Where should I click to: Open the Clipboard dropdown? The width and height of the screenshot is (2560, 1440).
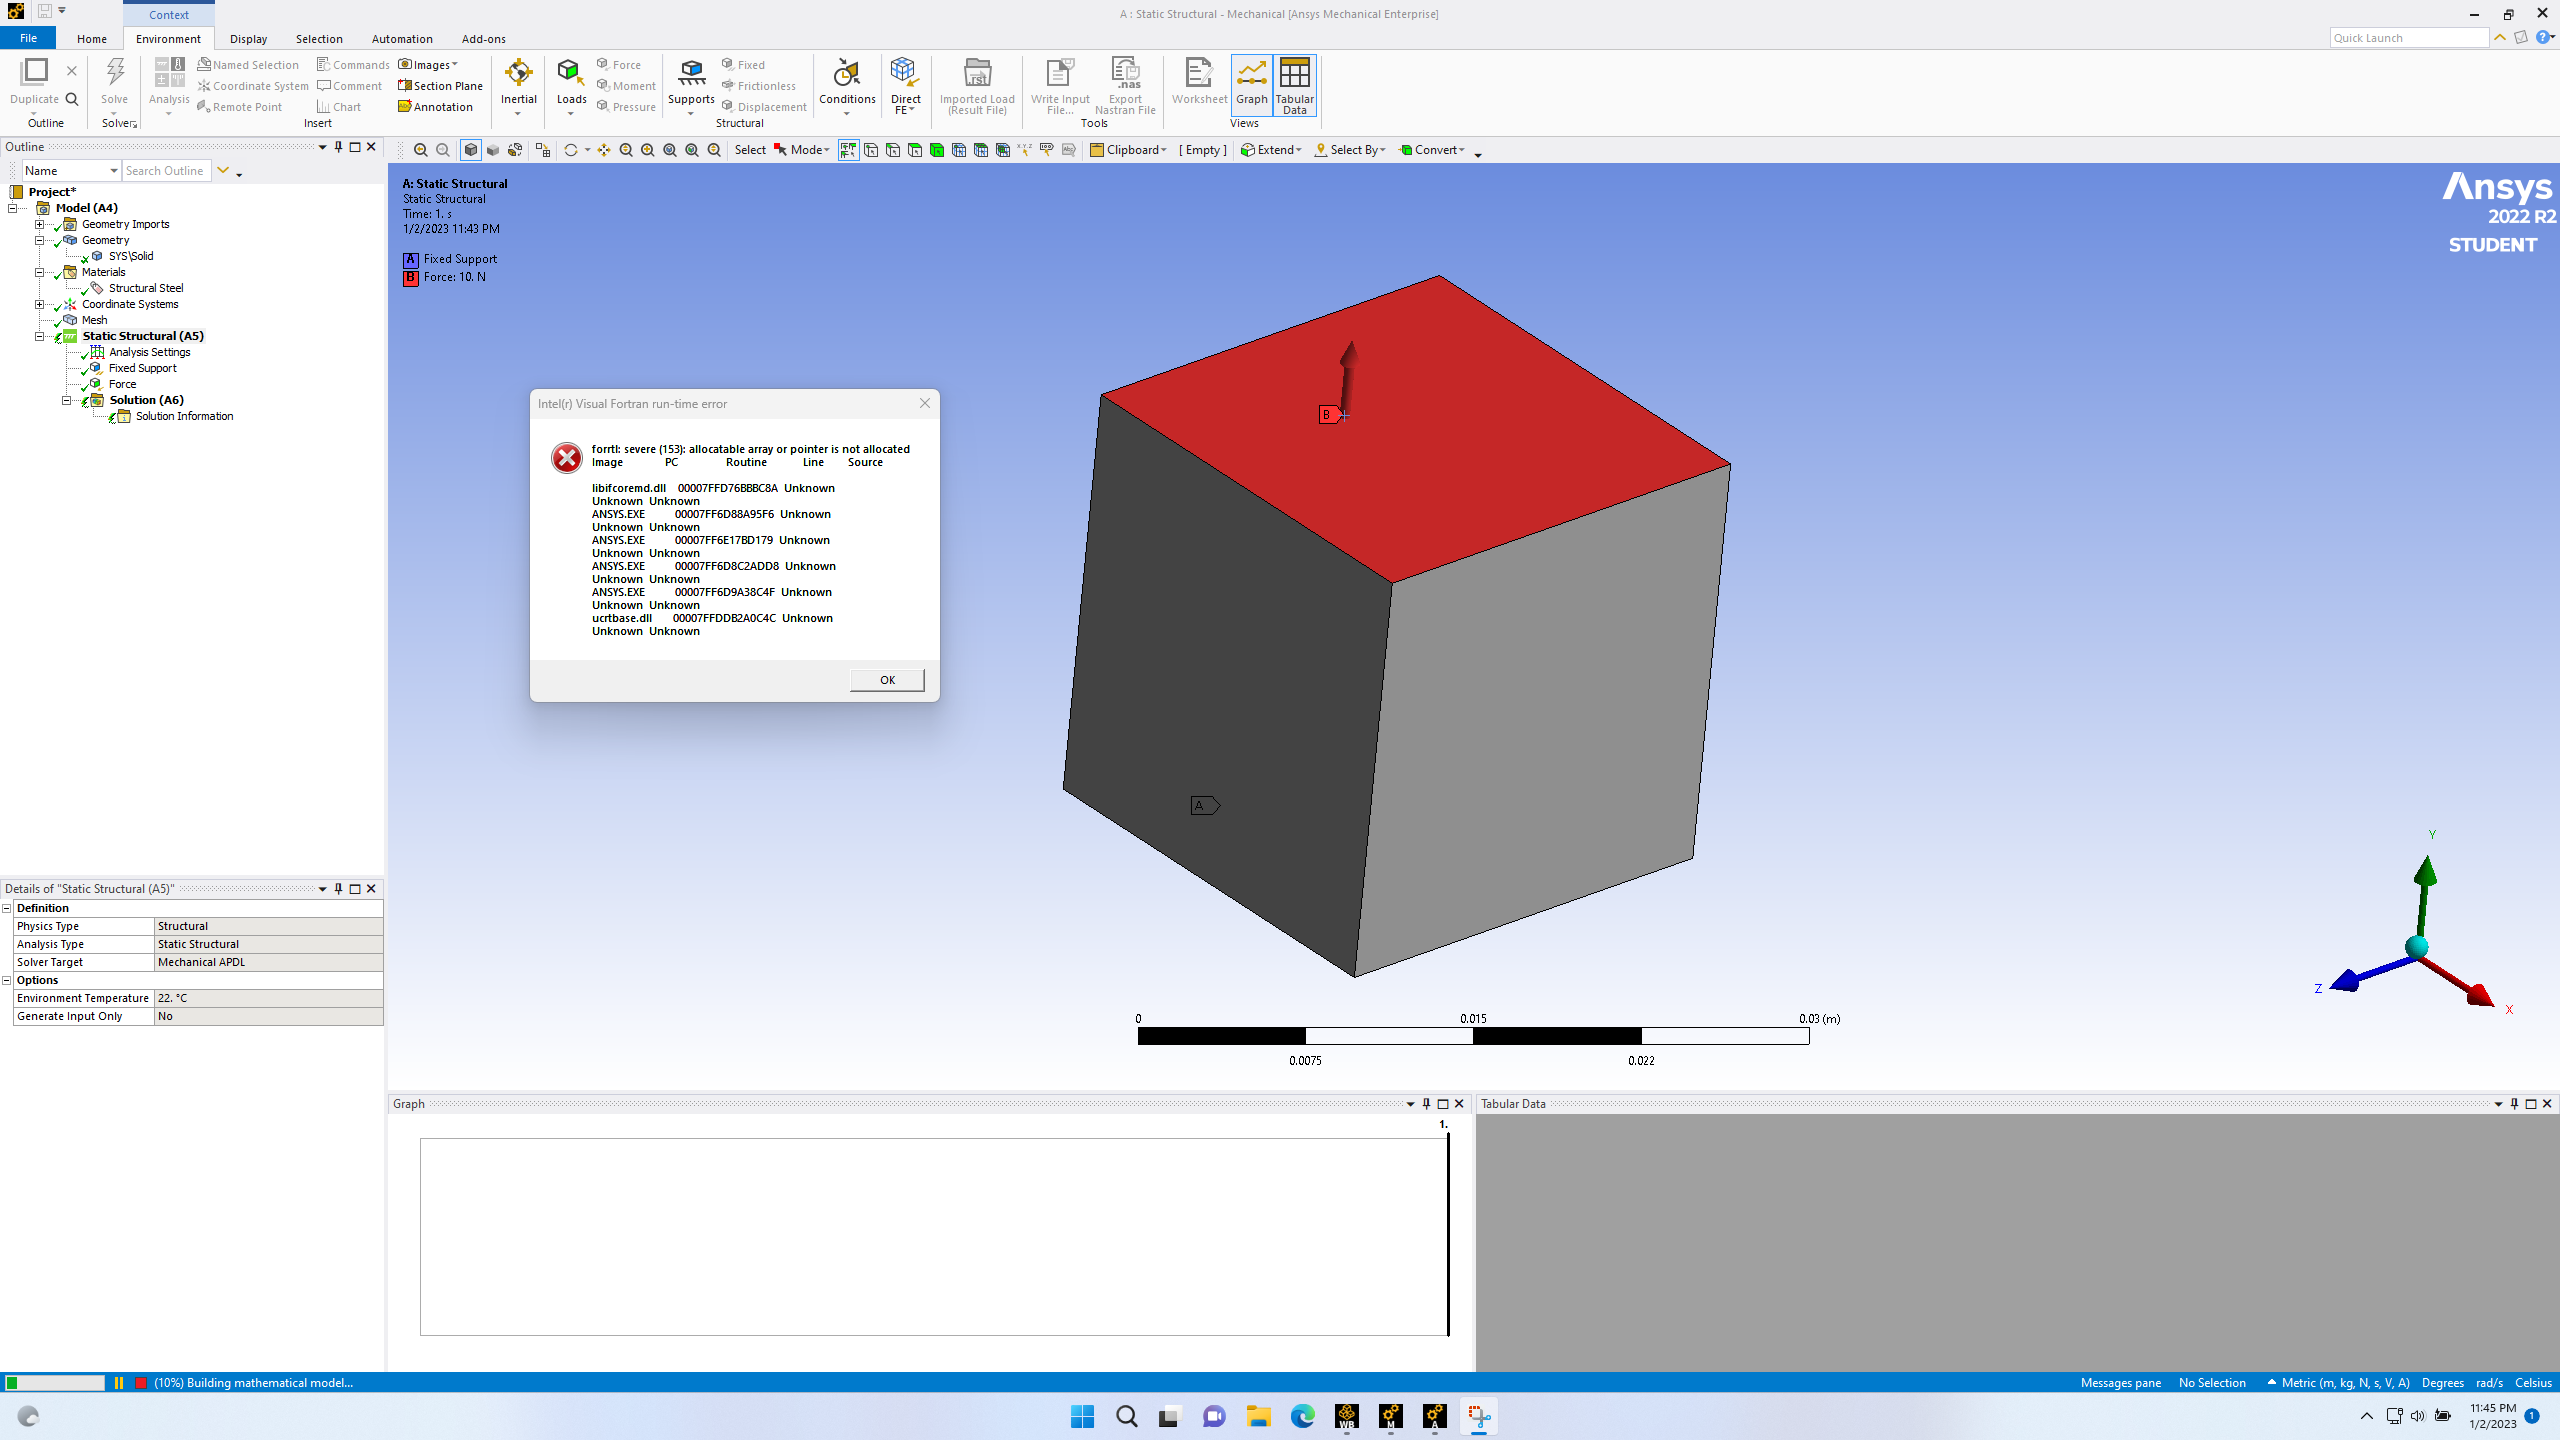click(x=1129, y=150)
